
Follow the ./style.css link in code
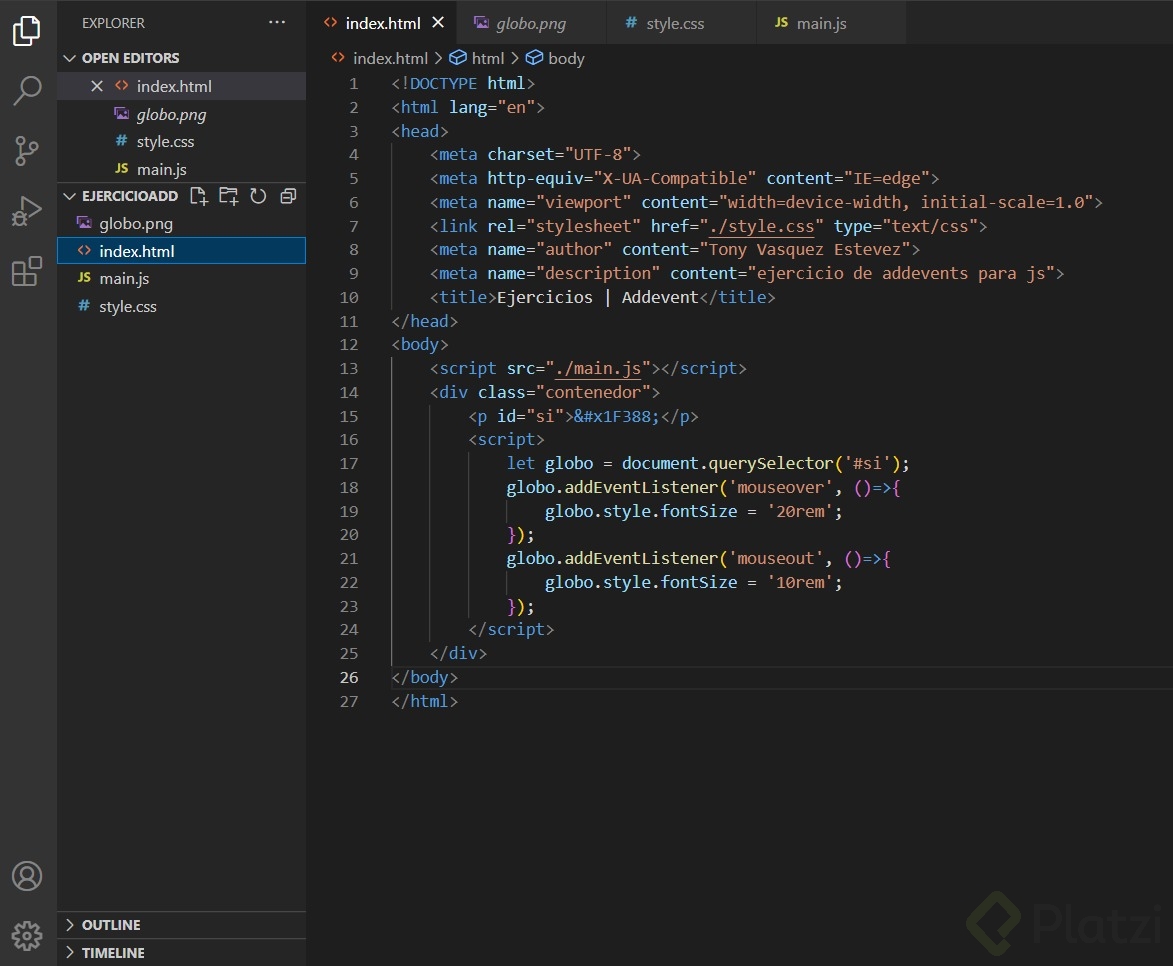coord(761,226)
